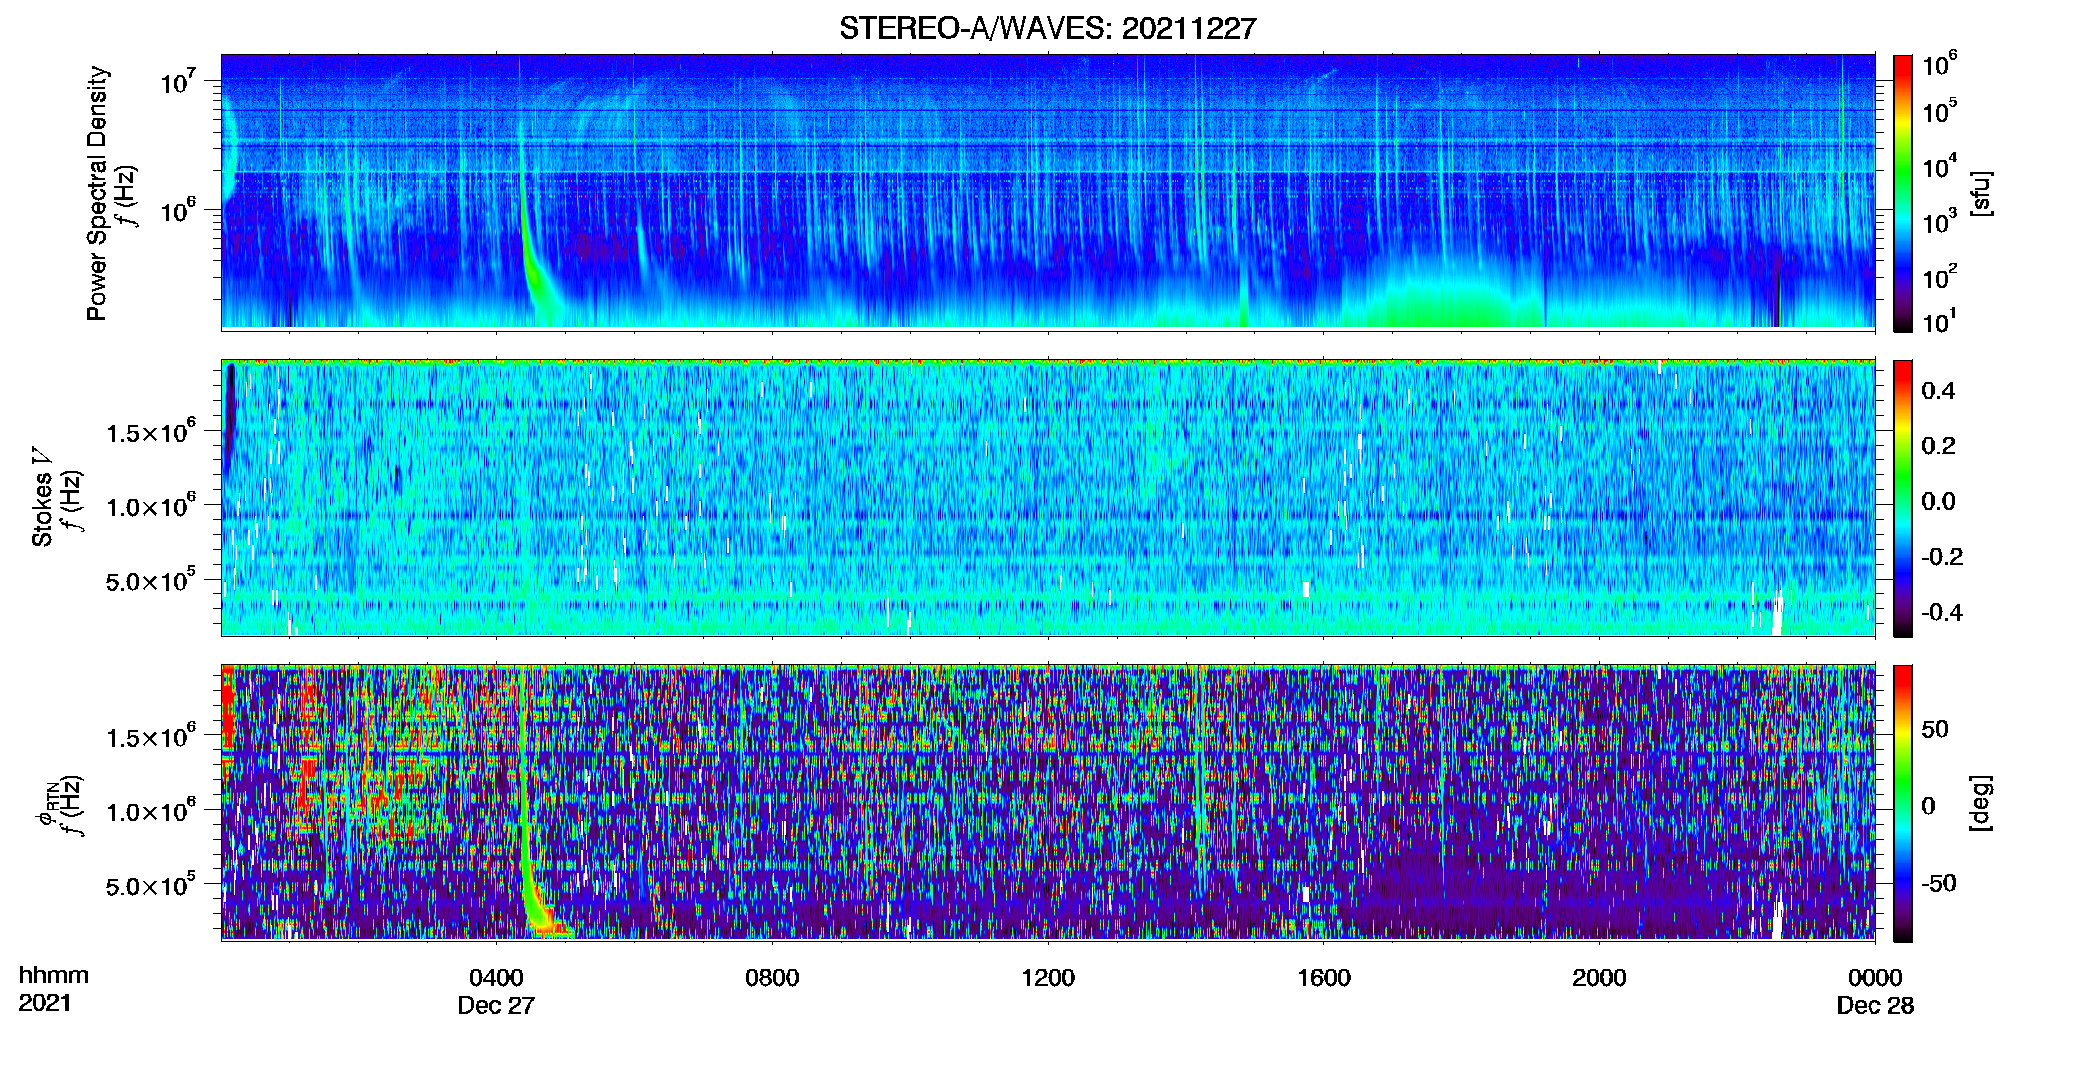The width and height of the screenshot is (2096, 1080).
Task: Click the 1600 time tick label
Action: [x=1324, y=977]
